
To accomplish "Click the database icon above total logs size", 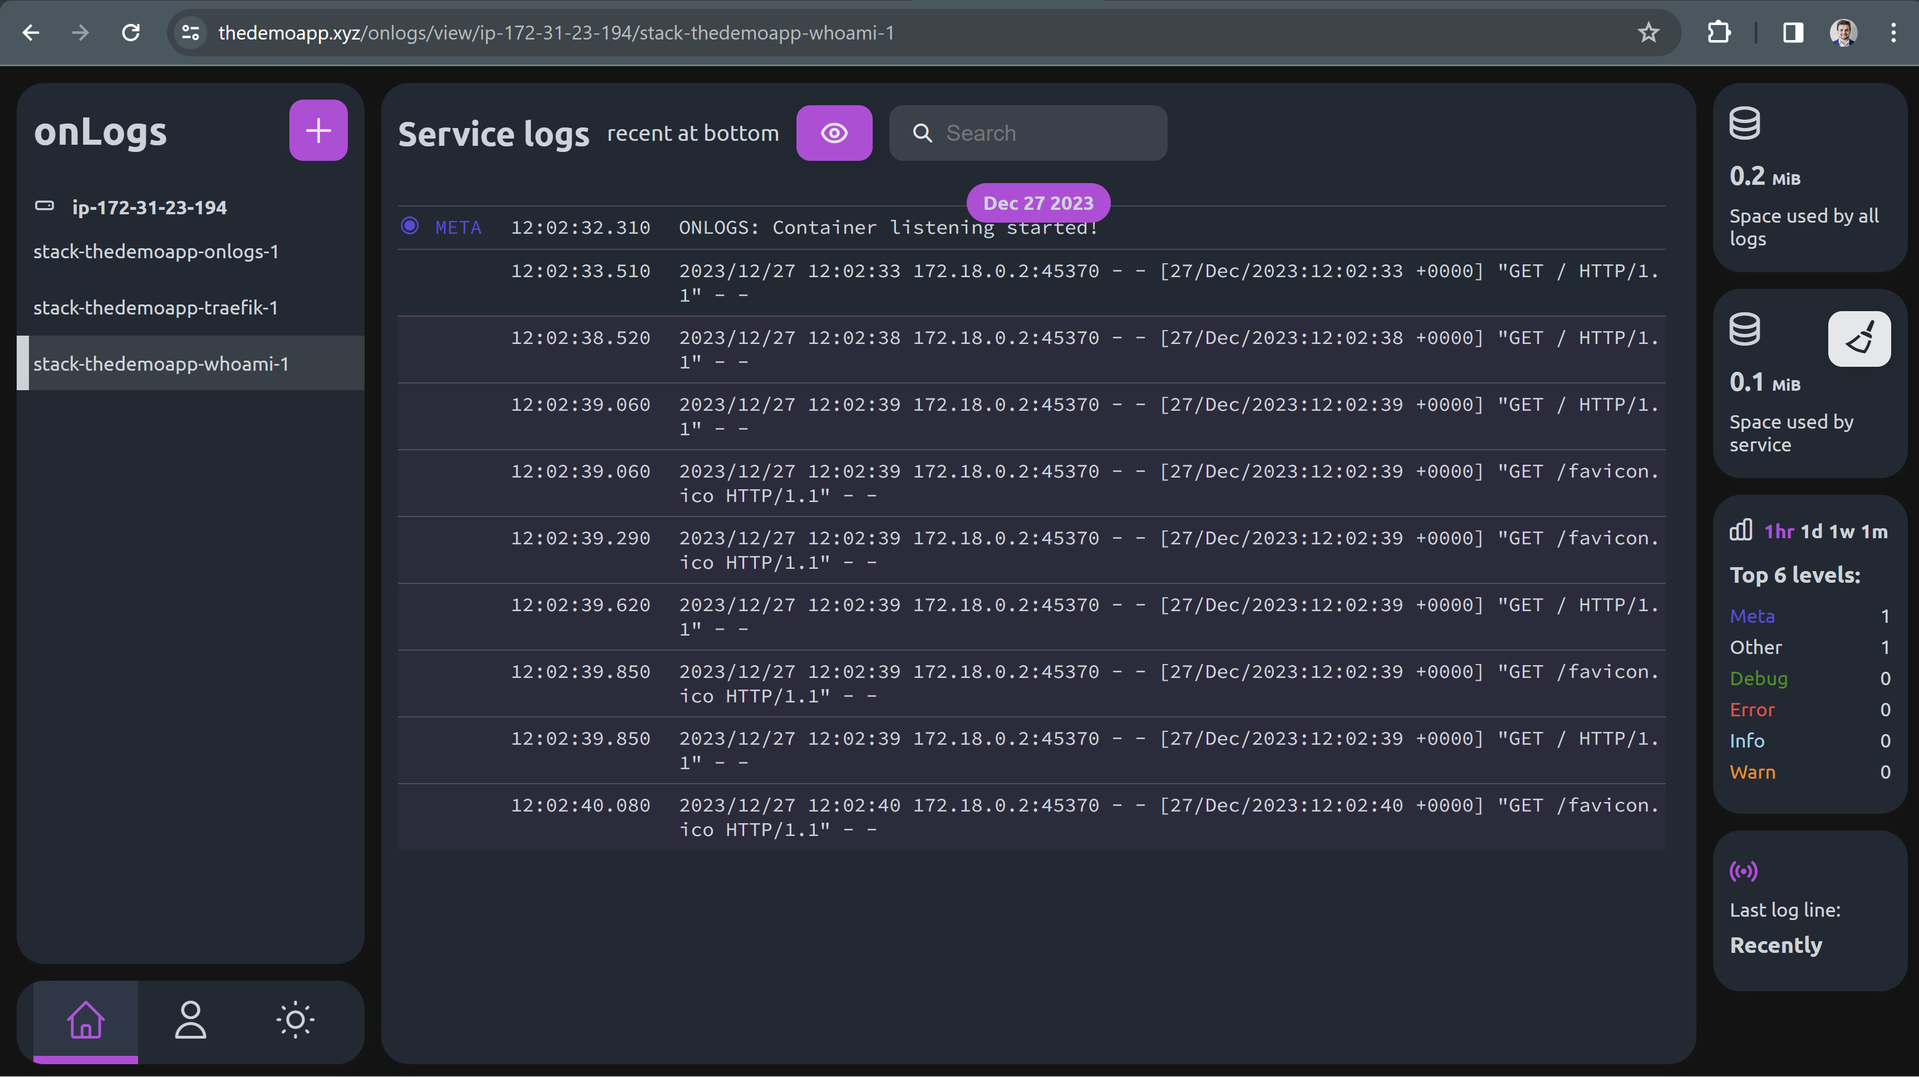I will (1744, 123).
